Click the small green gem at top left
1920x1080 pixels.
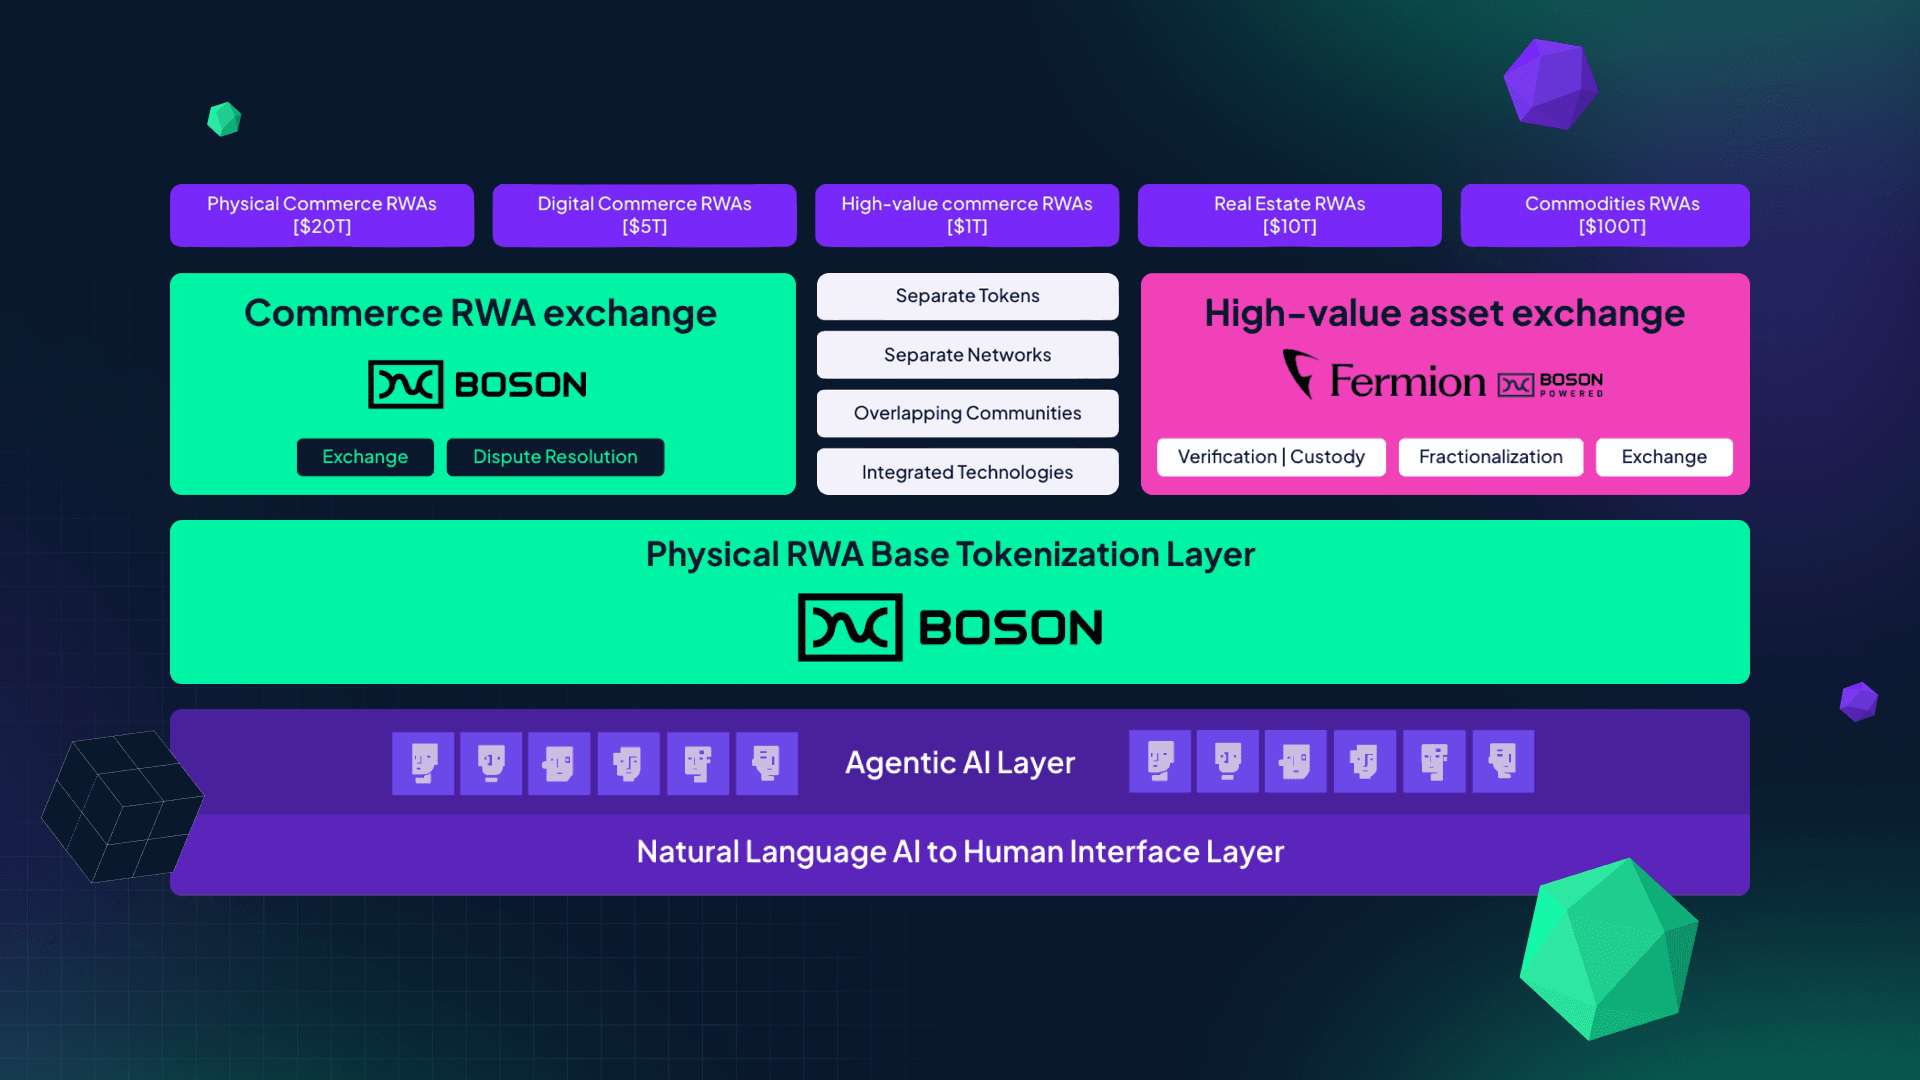224,119
